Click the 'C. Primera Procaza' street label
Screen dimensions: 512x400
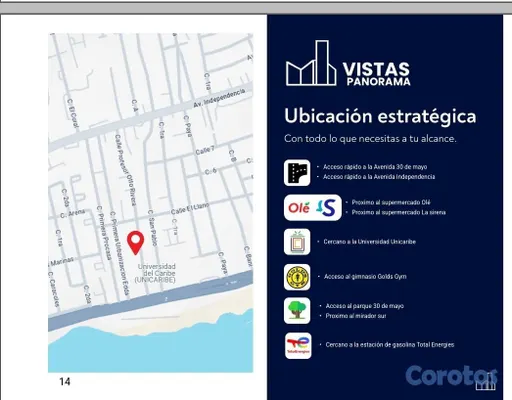click(x=103, y=233)
